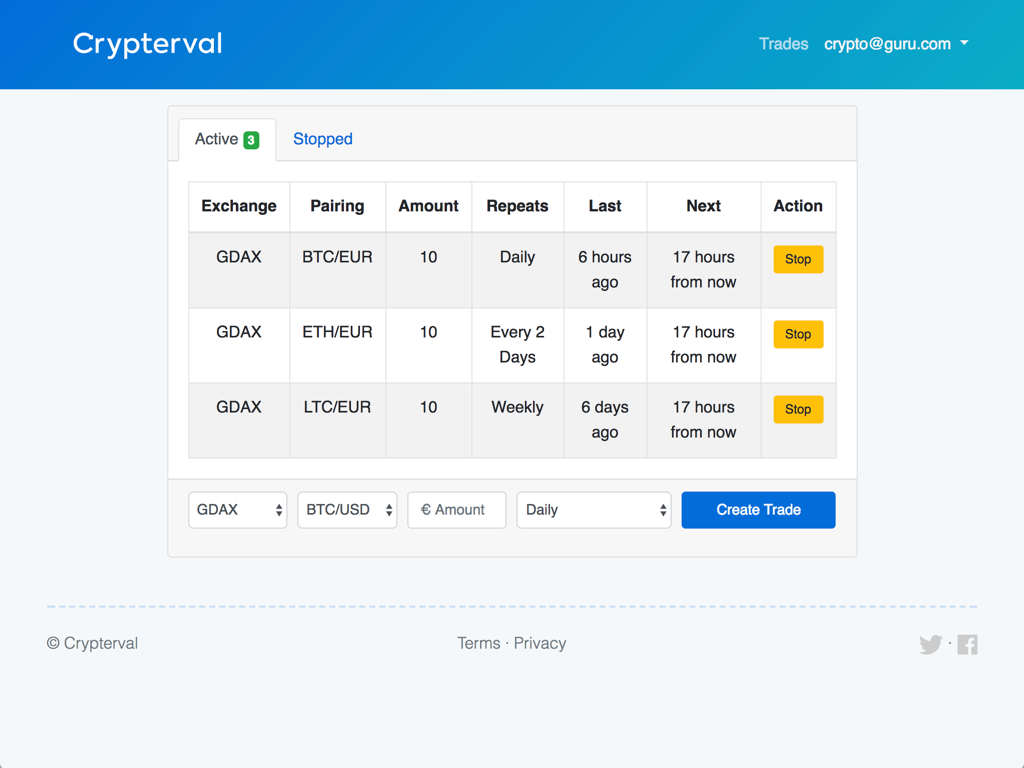Click the '1 day ago' cell
The height and width of the screenshot is (768, 1024).
605,345
